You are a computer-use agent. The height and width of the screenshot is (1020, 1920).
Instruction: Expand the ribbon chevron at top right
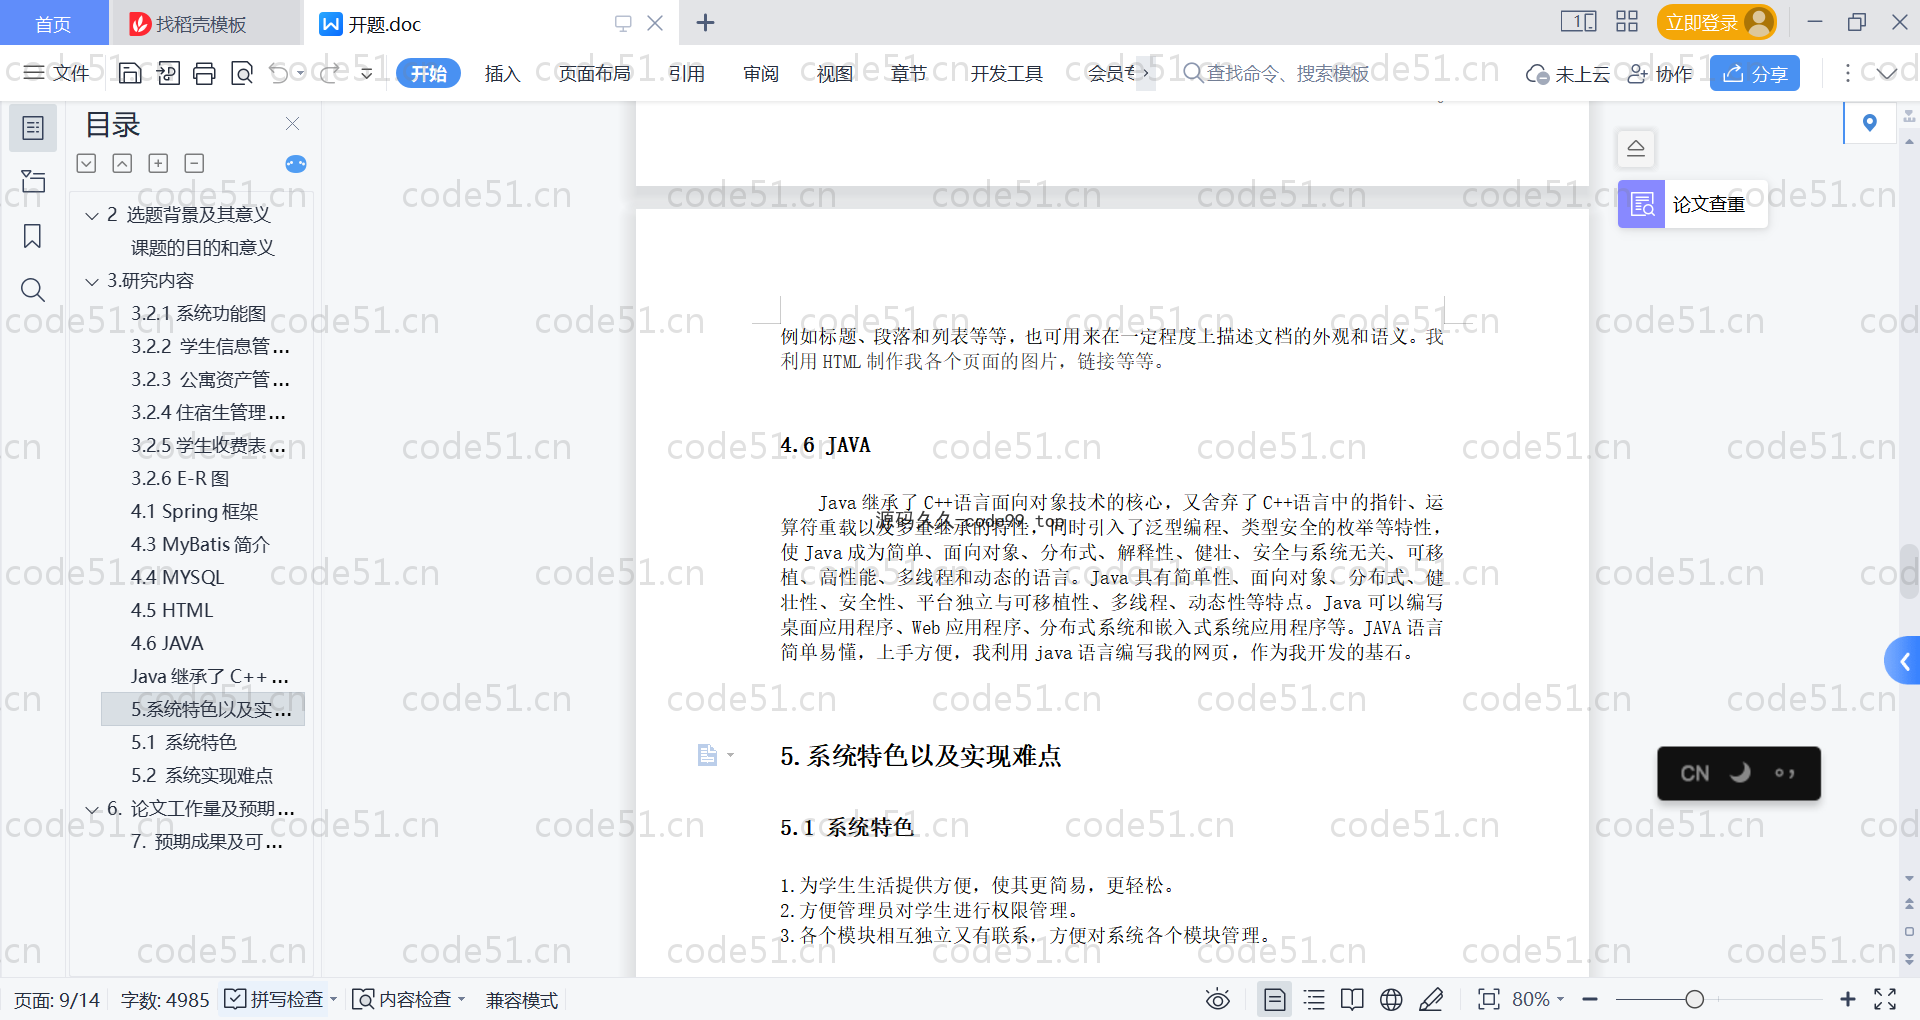[x=1887, y=73]
